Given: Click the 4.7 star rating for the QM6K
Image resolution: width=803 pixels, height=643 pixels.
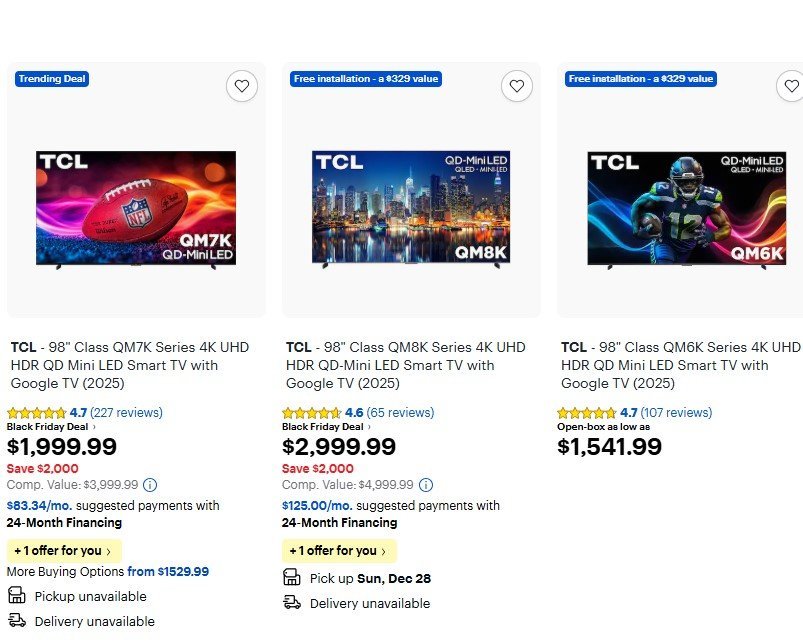Looking at the screenshot, I should [x=587, y=412].
